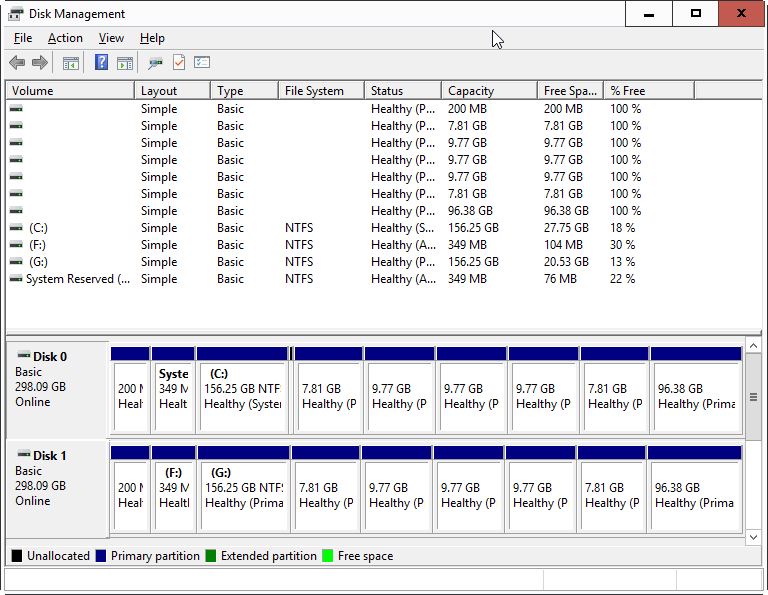The image size is (768, 595).
Task: Click the 27.75 GB free space value
Action: 566,228
